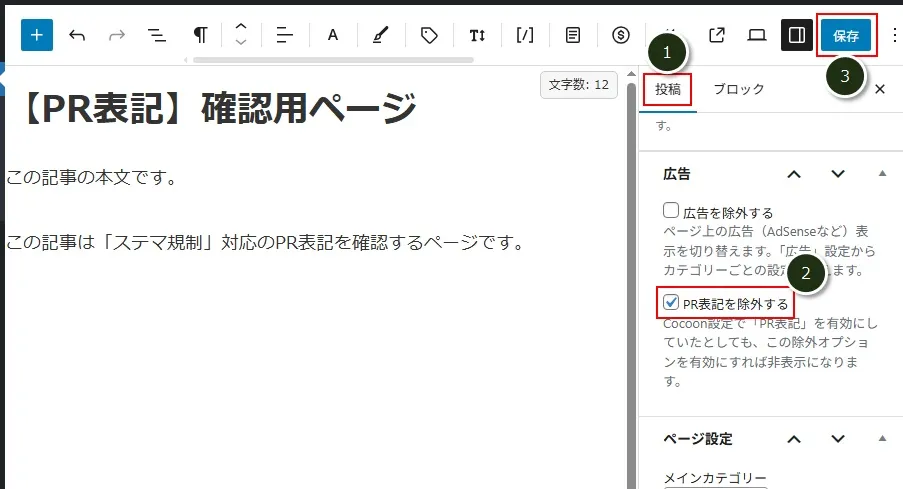Screen dimensions: 903x489
Task: Click the 保存 save button
Action: (x=846, y=35)
